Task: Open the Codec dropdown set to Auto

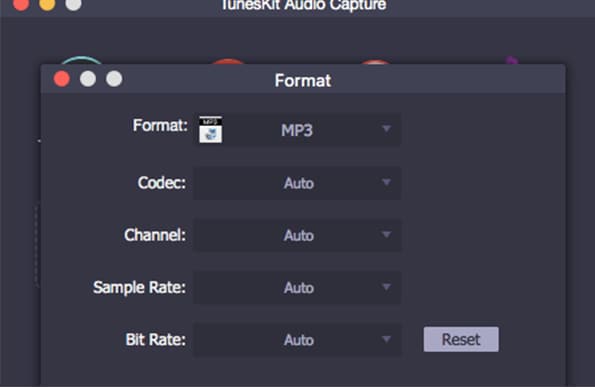Action: [297, 183]
